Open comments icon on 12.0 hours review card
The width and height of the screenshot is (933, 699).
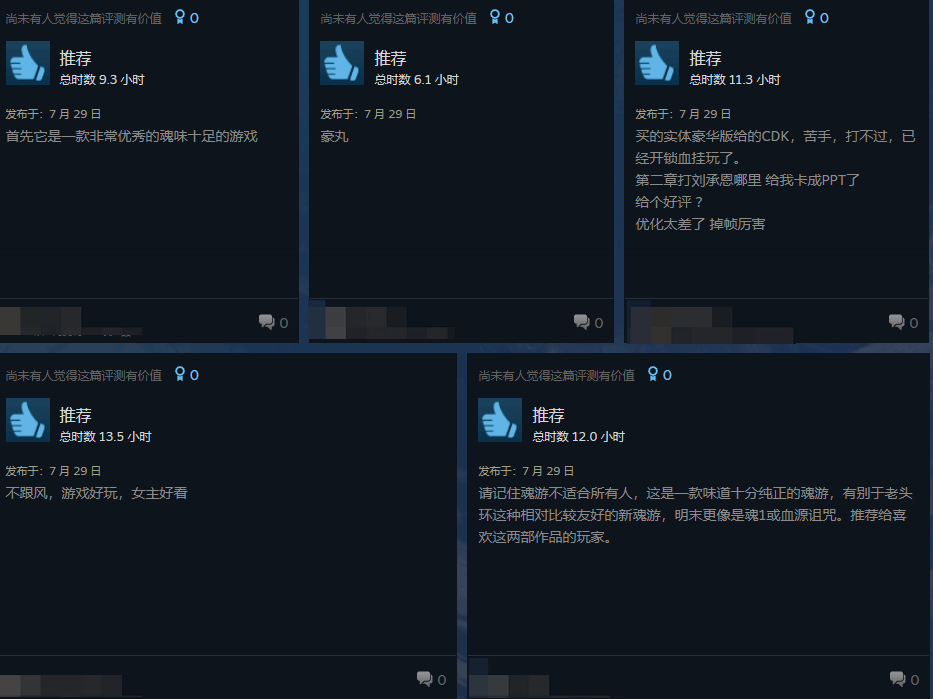tap(897, 679)
